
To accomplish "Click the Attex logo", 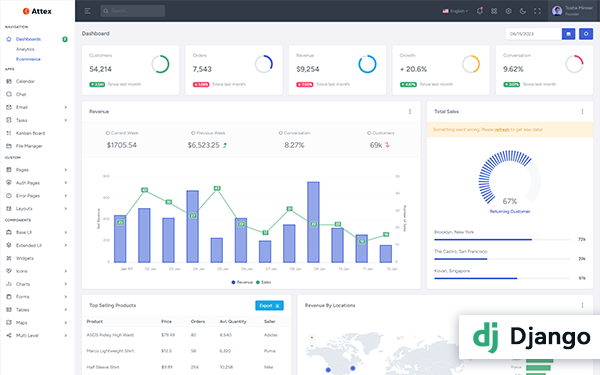I will coord(37,11).
